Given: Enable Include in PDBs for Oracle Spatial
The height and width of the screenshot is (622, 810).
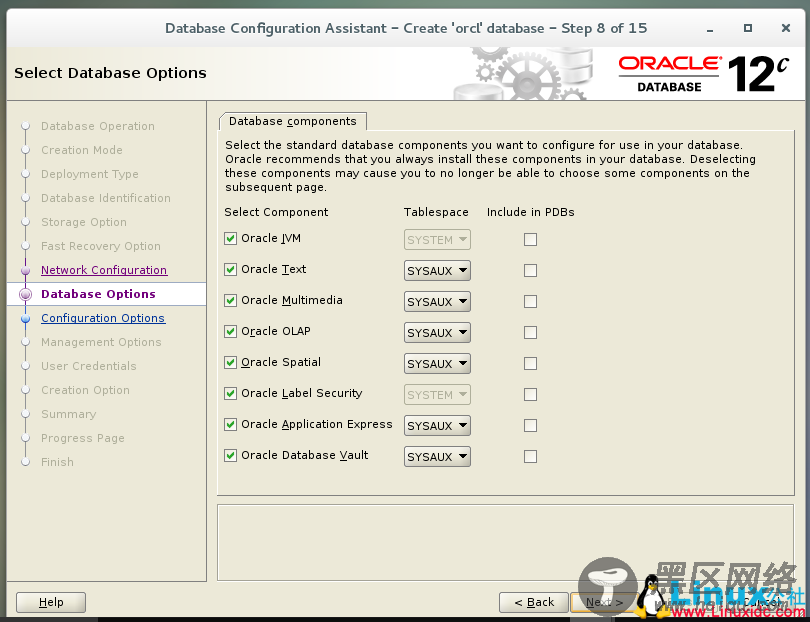Looking at the screenshot, I should click(x=530, y=364).
